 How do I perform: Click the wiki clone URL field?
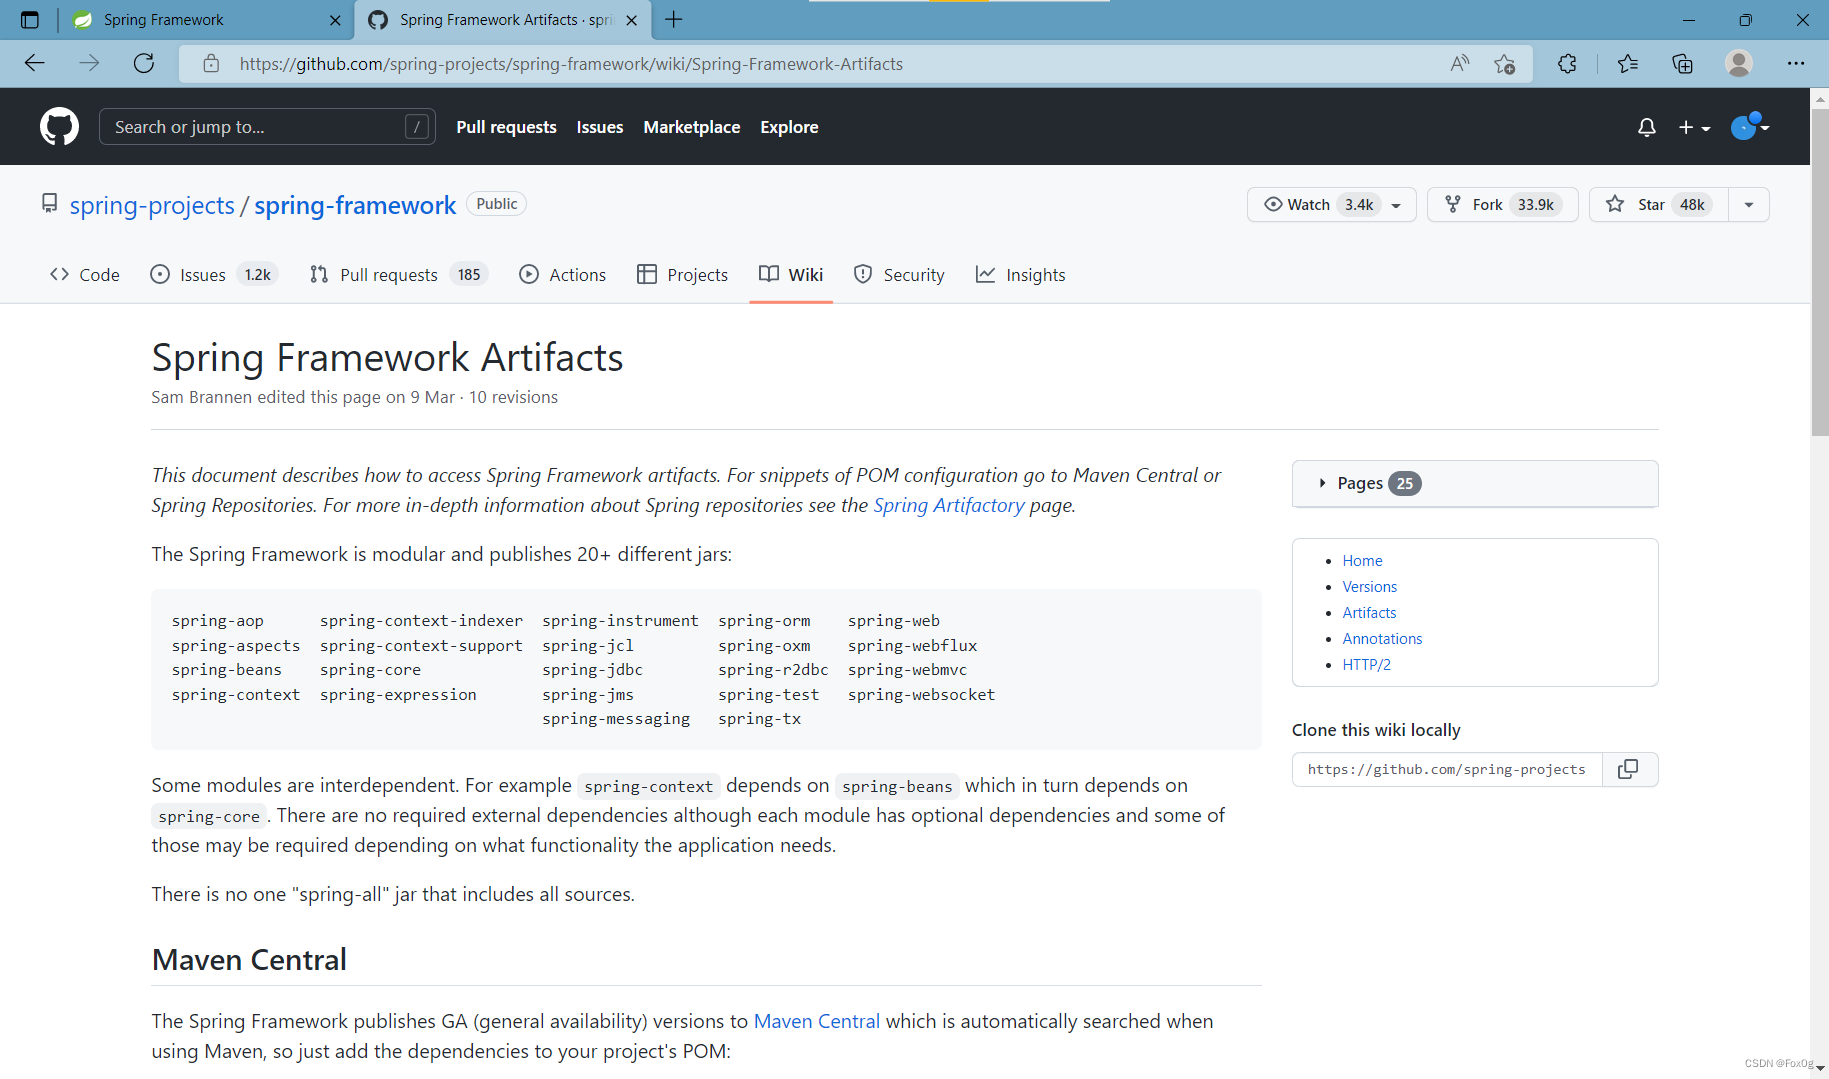(1447, 769)
